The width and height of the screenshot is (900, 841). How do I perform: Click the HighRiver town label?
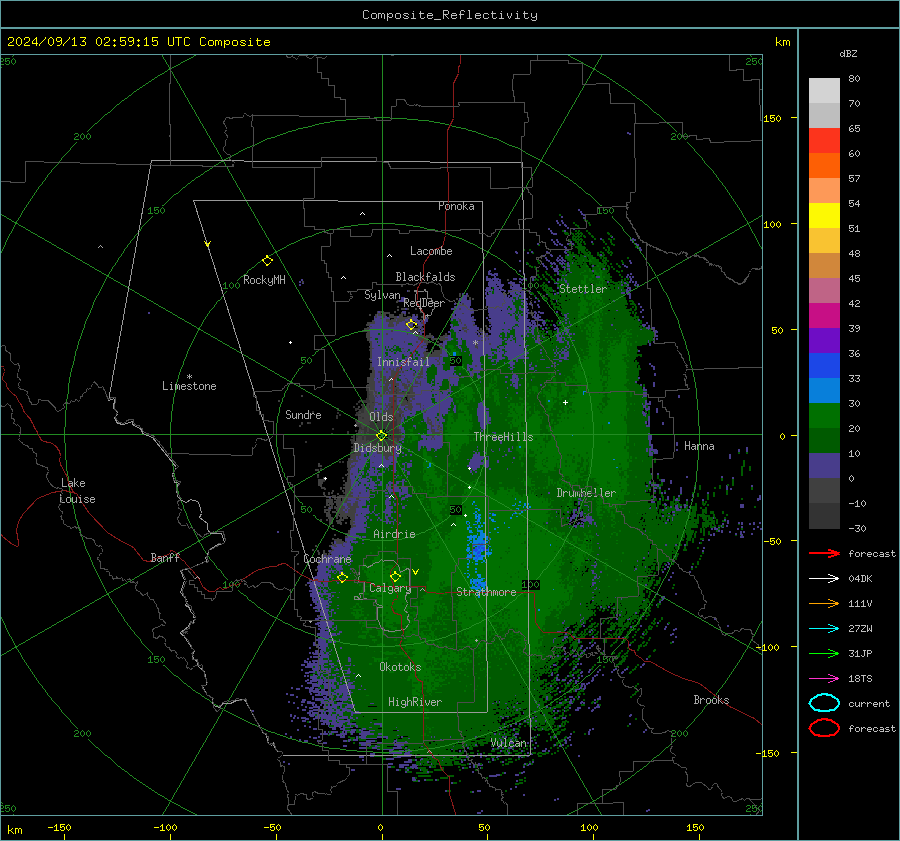tap(415, 702)
